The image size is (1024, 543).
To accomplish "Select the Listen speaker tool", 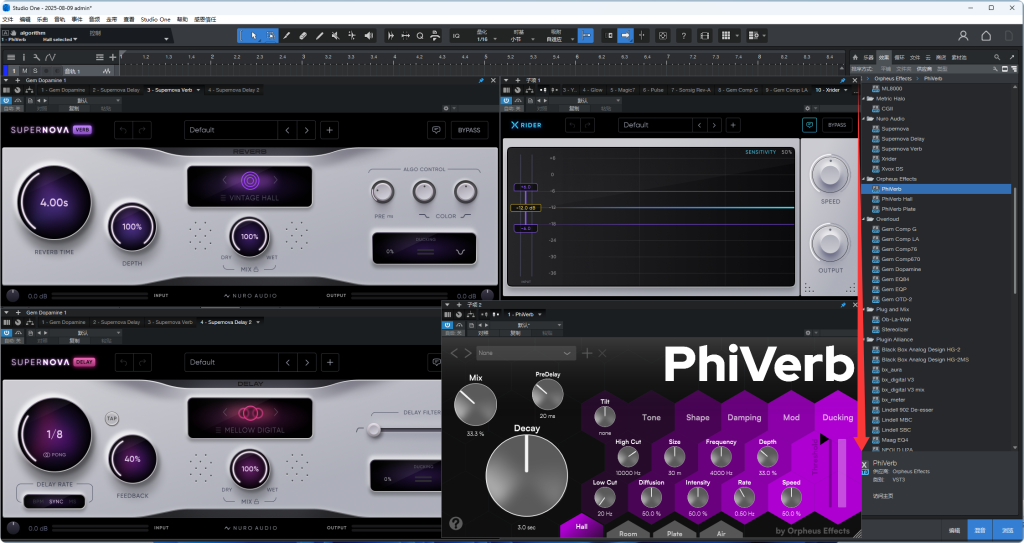I will coord(369,36).
